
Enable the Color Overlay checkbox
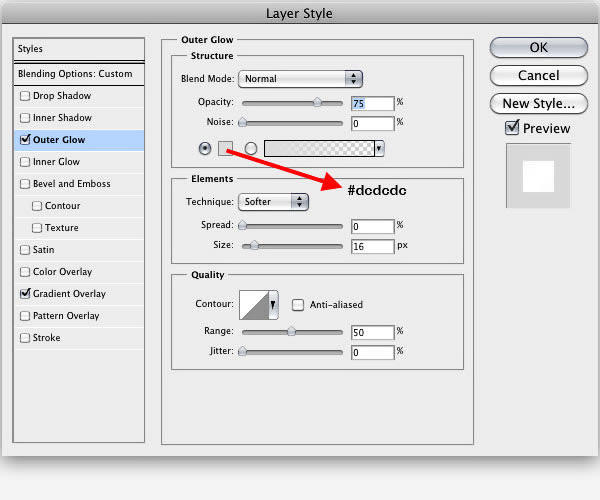click(25, 272)
